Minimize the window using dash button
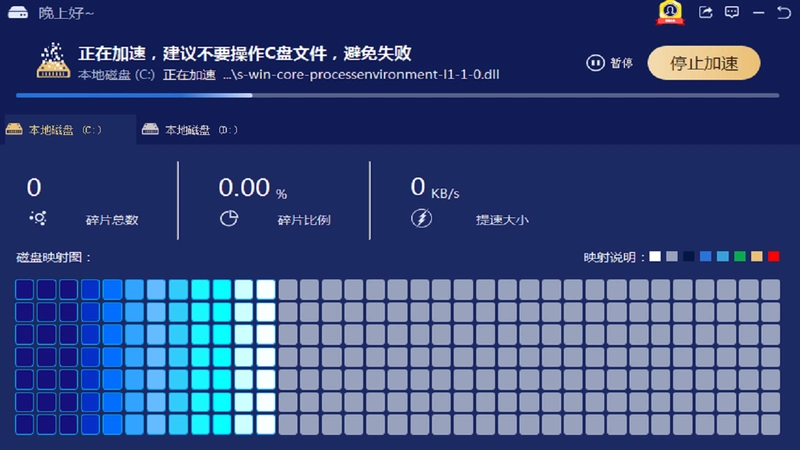Screen dimensions: 800x450 click(x=759, y=13)
